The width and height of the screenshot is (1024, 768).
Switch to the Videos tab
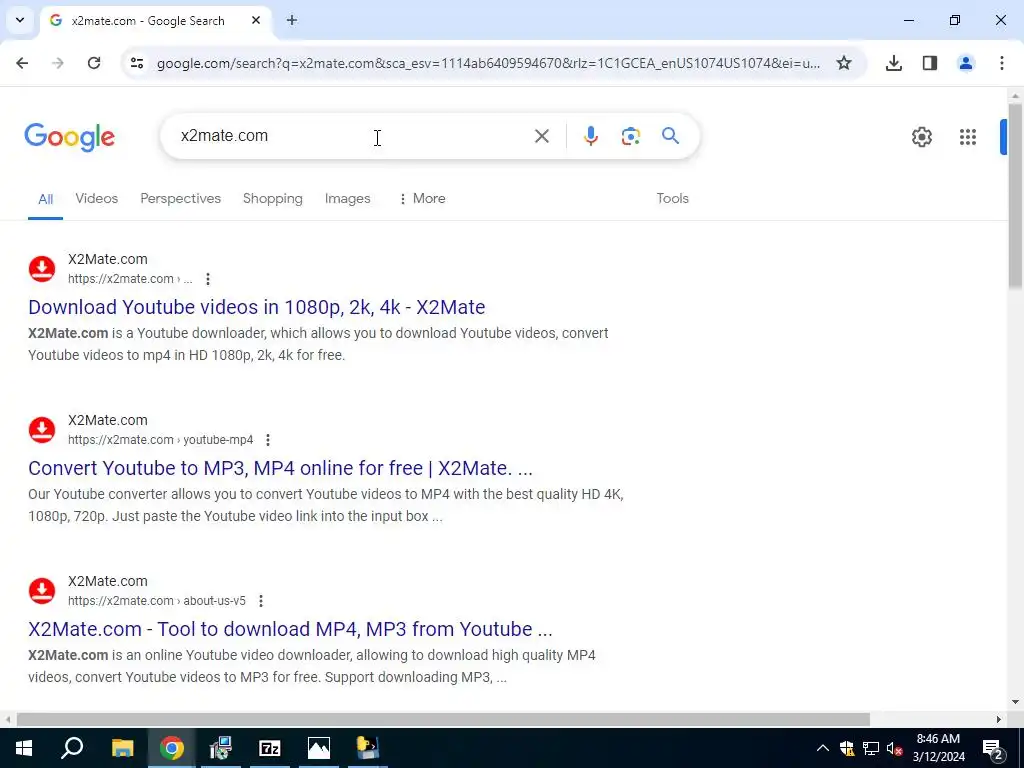click(97, 199)
